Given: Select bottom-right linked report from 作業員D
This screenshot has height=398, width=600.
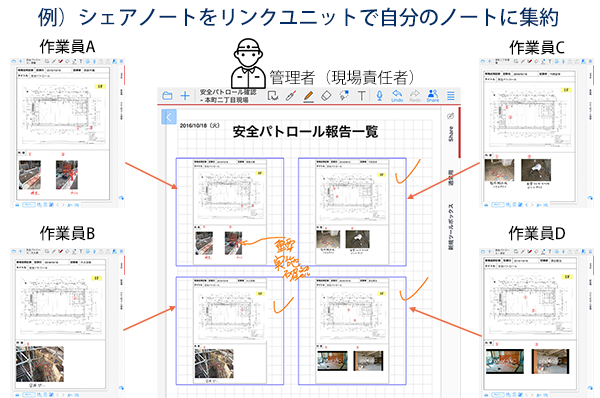Looking at the screenshot, I should [352, 331].
